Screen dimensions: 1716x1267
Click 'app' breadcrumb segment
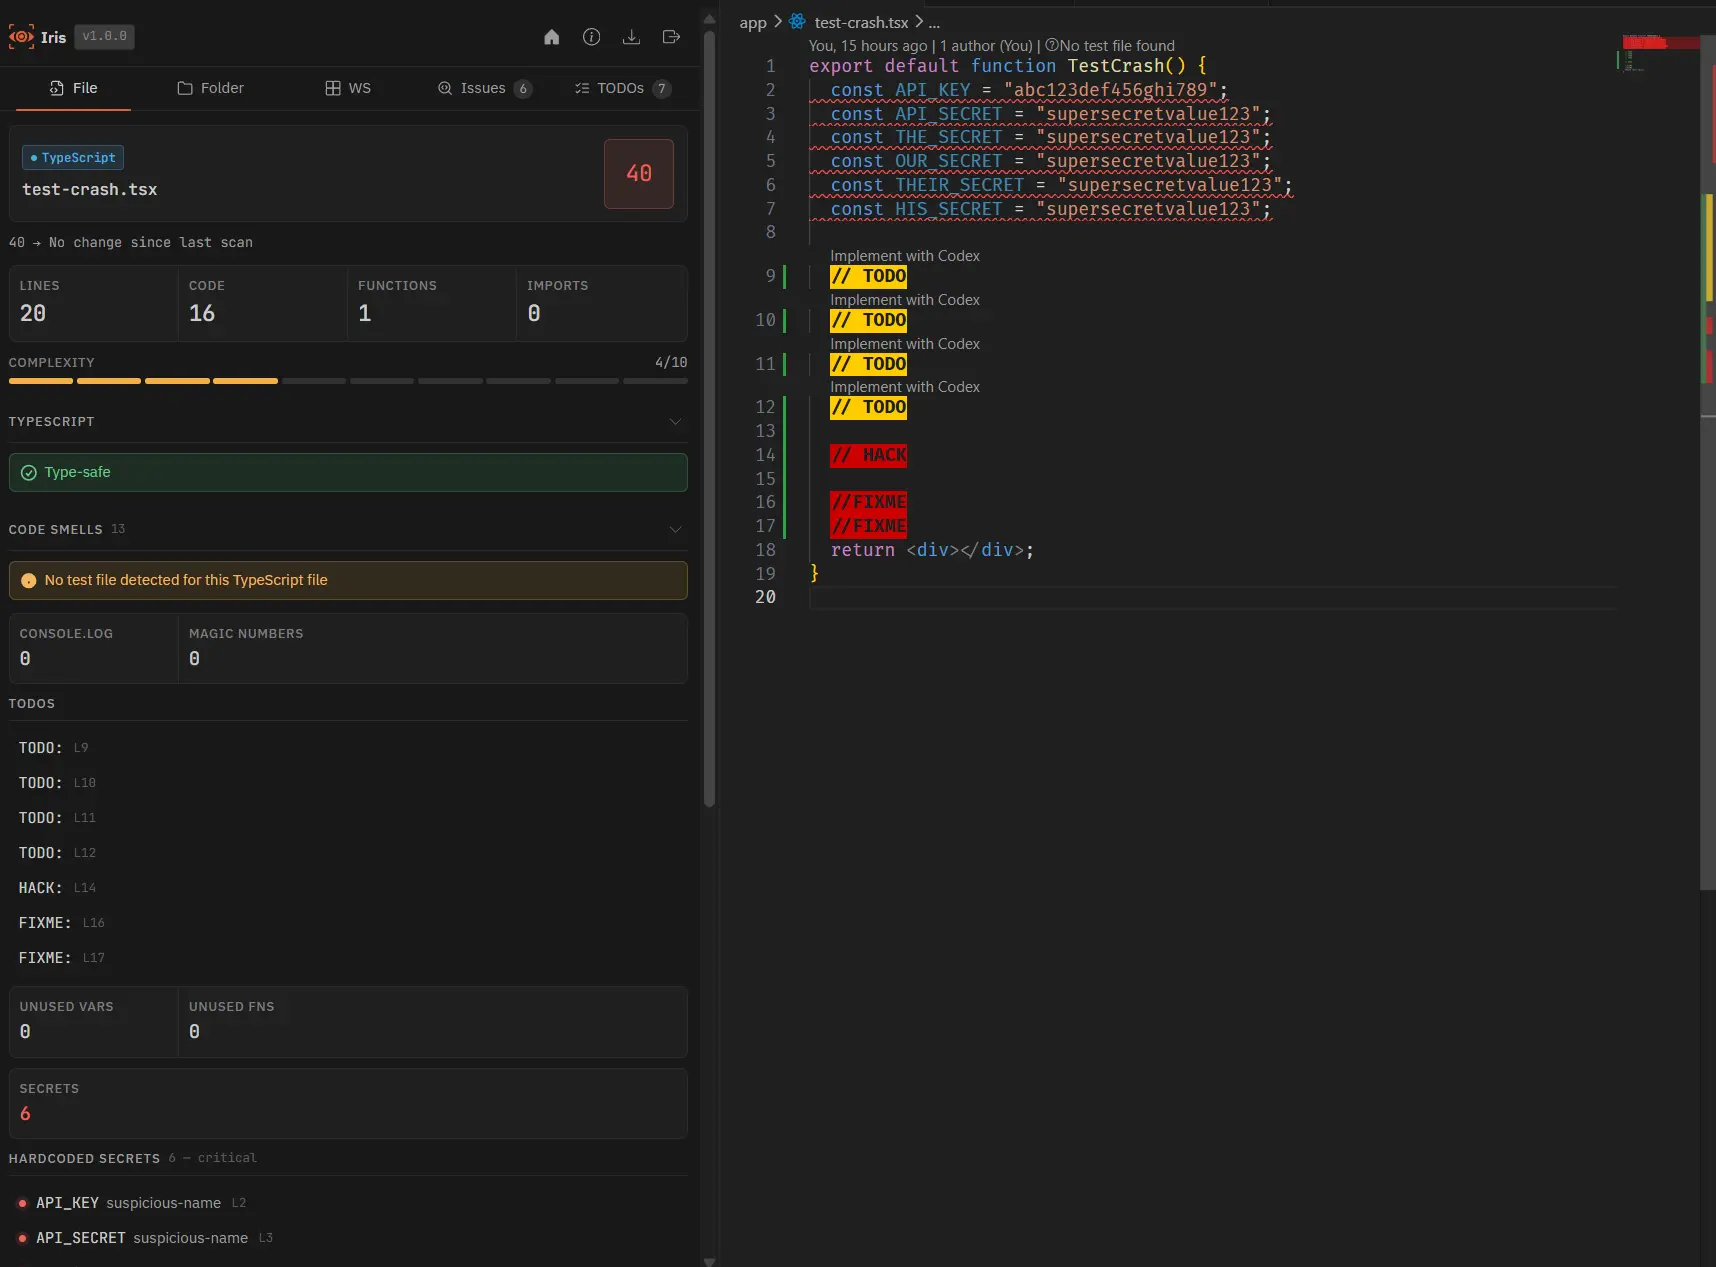click(x=753, y=23)
